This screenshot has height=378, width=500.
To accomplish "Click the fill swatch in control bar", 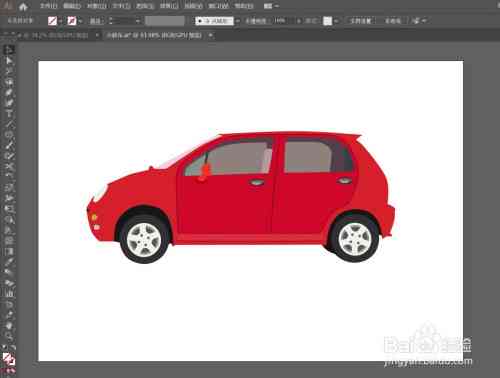I will pyautogui.click(x=52, y=21).
